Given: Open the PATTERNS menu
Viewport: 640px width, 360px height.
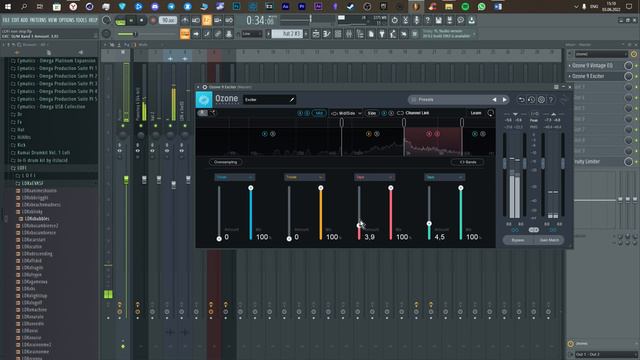Looking at the screenshot, I should click(38, 20).
